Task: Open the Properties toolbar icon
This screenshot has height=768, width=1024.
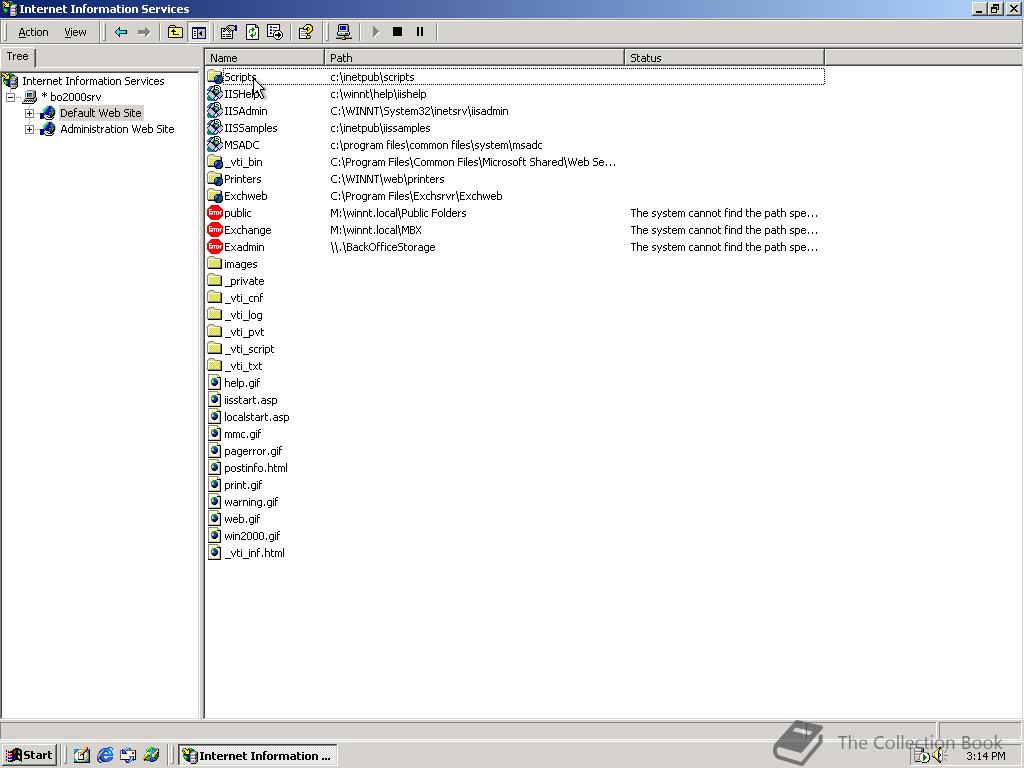Action: point(229,32)
